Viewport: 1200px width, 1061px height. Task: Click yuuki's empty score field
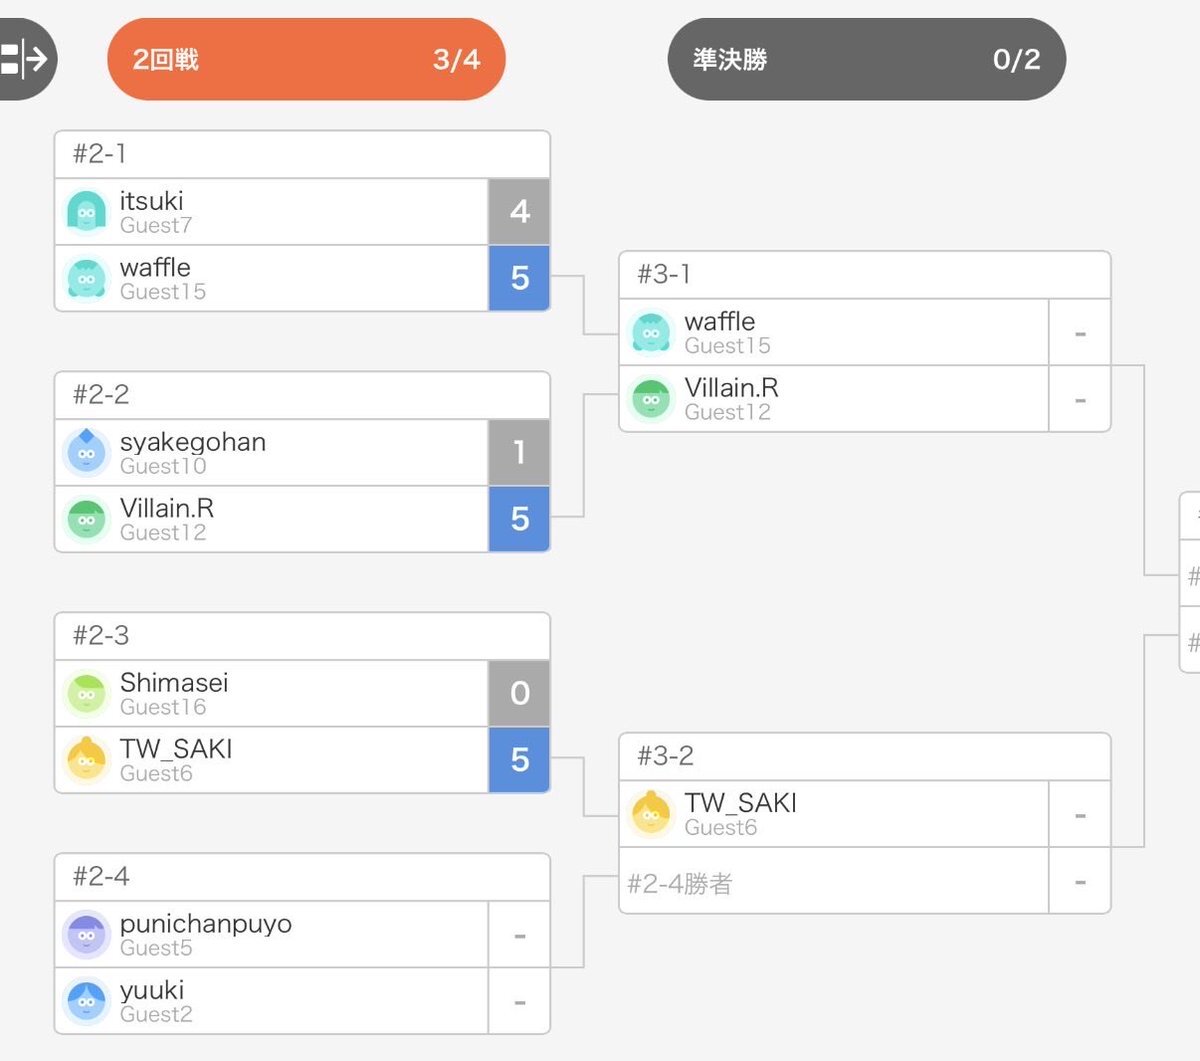pos(519,1001)
